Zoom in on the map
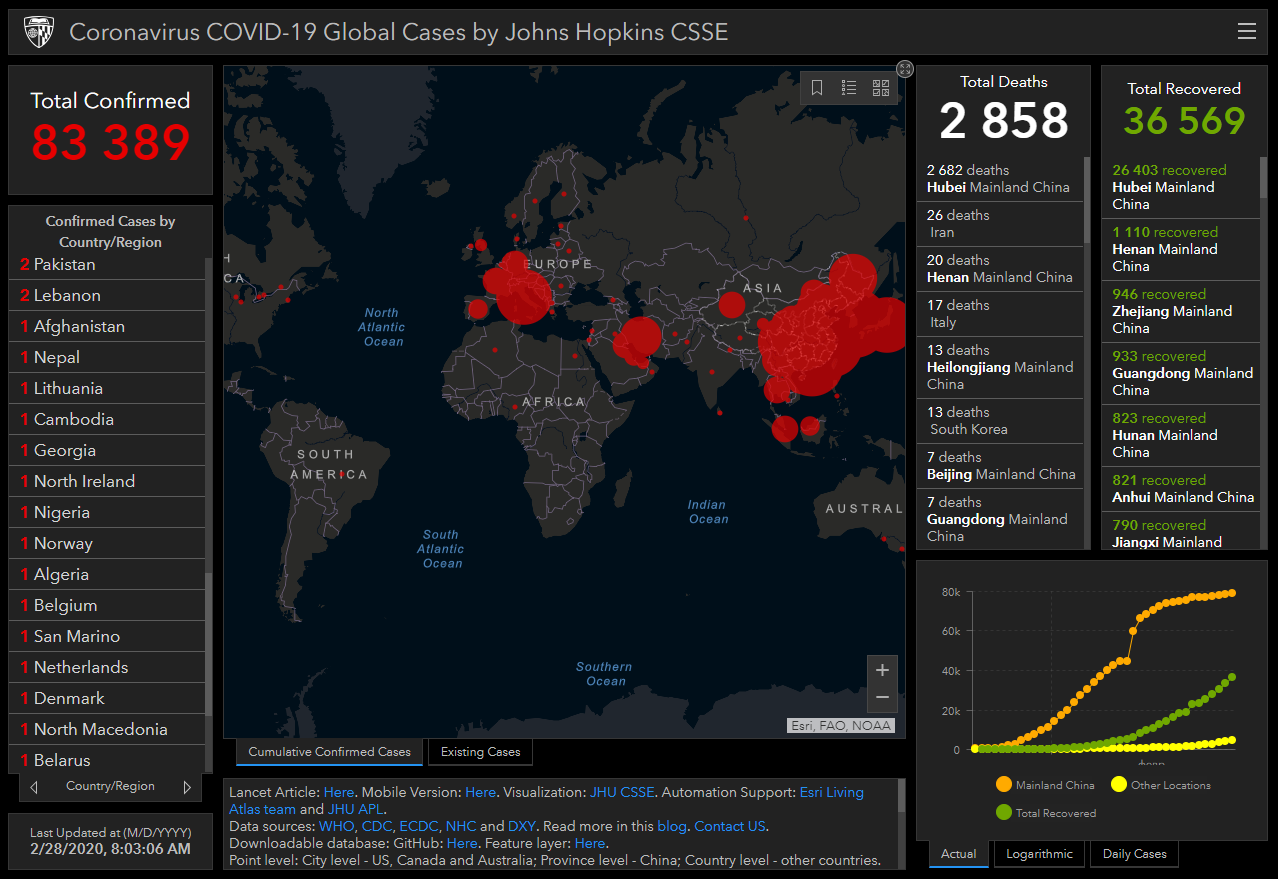1278x879 pixels. click(x=882, y=670)
